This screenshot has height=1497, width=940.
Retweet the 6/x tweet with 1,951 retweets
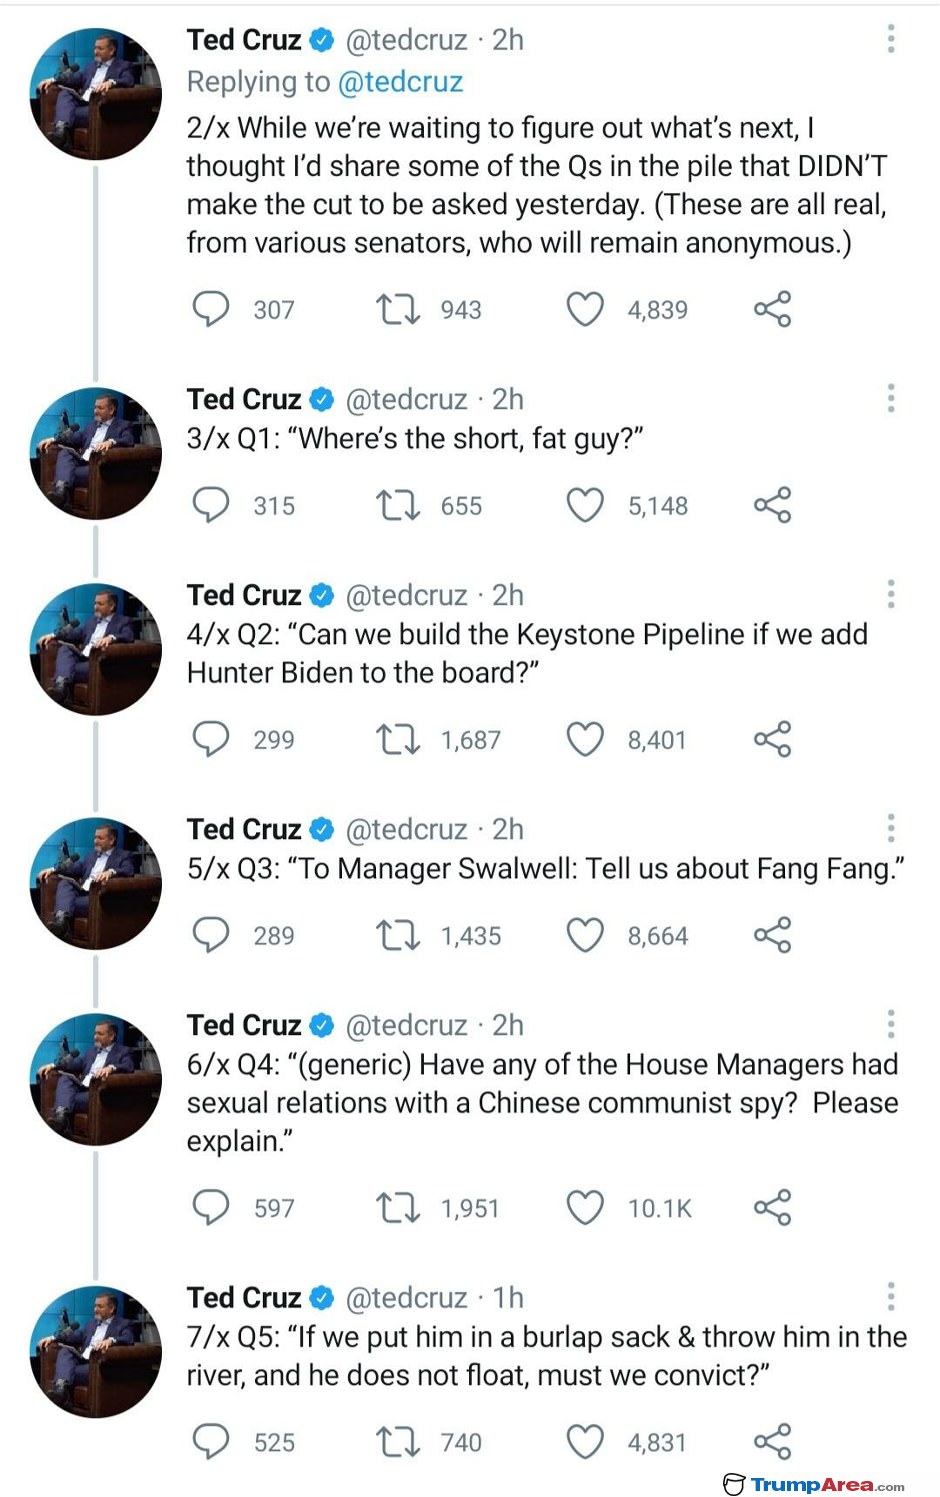click(x=397, y=1207)
